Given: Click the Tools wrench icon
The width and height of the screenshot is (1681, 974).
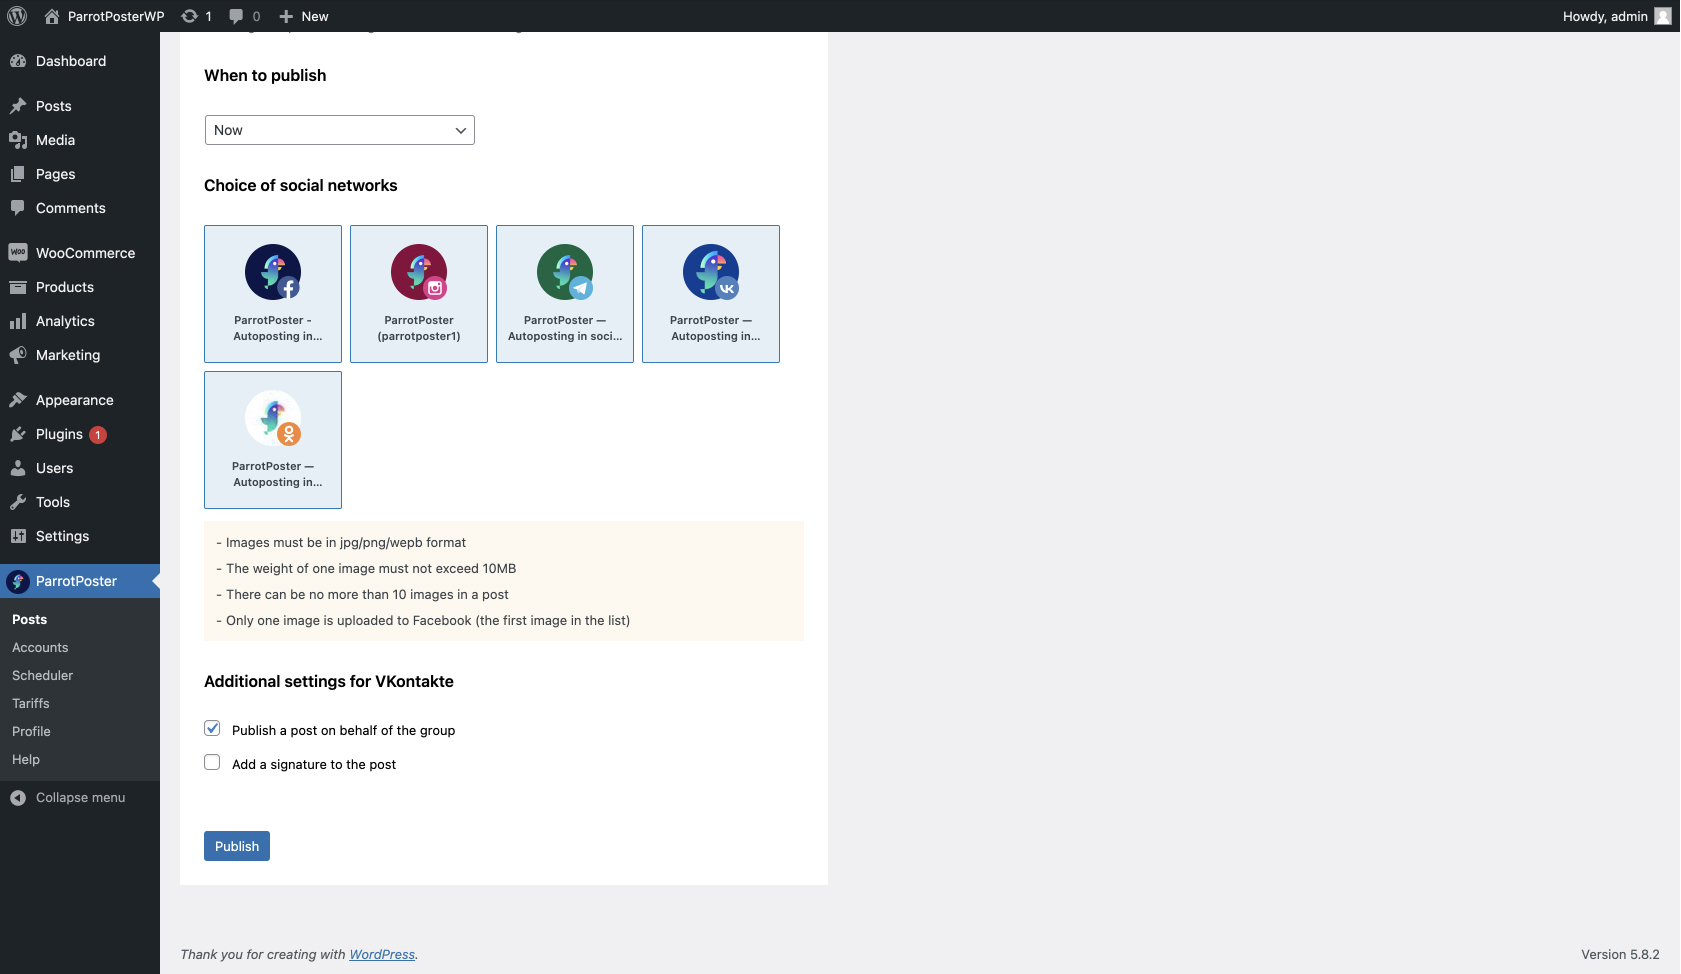Looking at the screenshot, I should (x=18, y=502).
